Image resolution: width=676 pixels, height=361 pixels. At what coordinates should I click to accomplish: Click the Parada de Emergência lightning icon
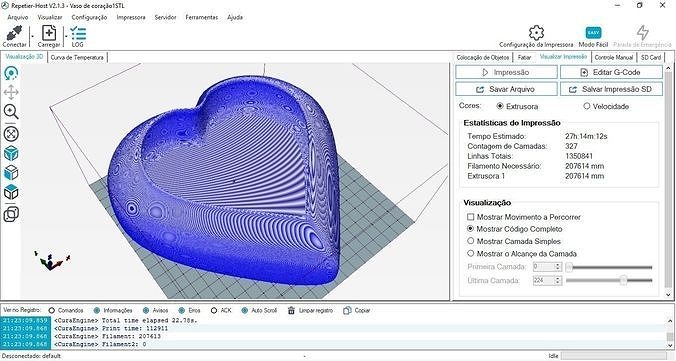click(642, 32)
